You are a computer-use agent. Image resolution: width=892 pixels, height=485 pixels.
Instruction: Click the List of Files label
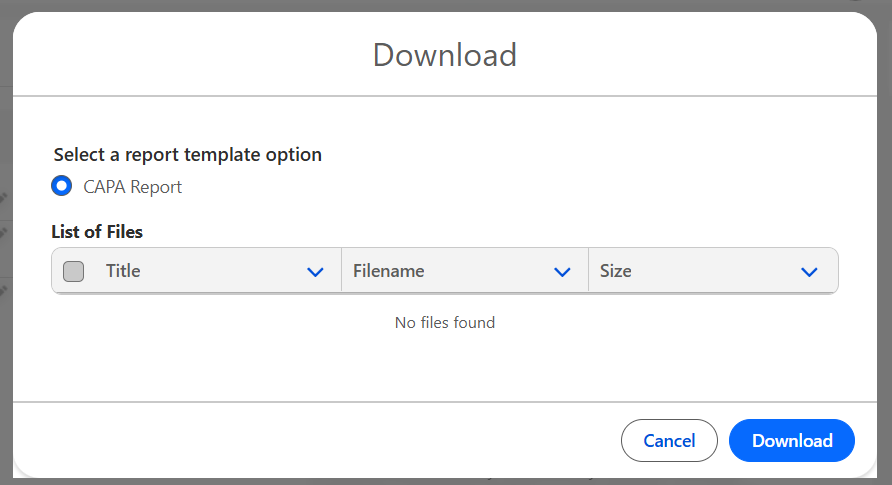coord(97,232)
